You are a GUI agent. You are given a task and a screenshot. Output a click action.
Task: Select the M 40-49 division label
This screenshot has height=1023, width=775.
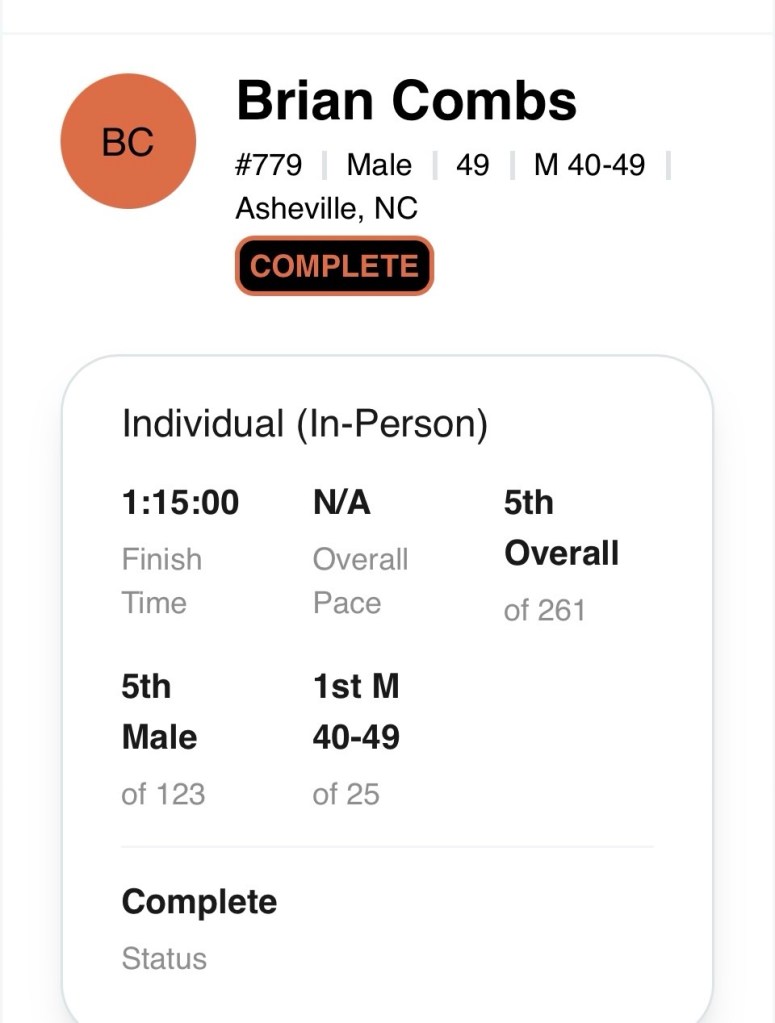(x=589, y=164)
